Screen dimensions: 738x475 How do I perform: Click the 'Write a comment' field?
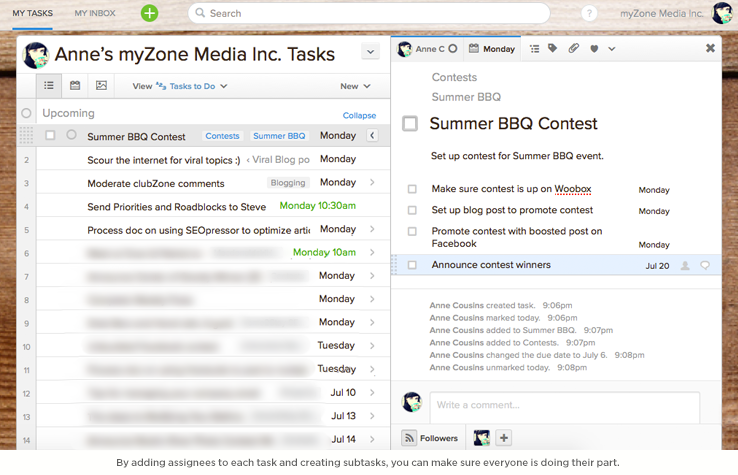pyautogui.click(x=564, y=407)
